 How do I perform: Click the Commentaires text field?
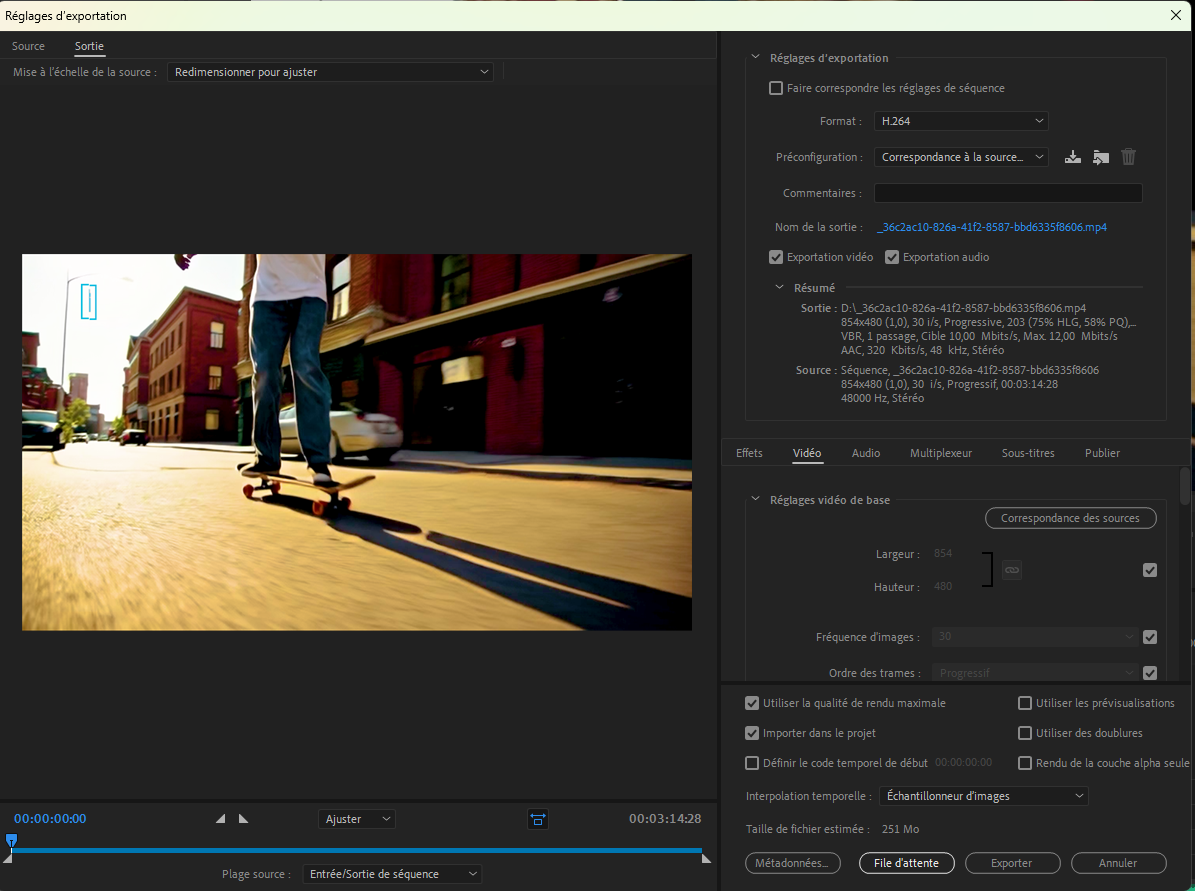pos(1007,193)
